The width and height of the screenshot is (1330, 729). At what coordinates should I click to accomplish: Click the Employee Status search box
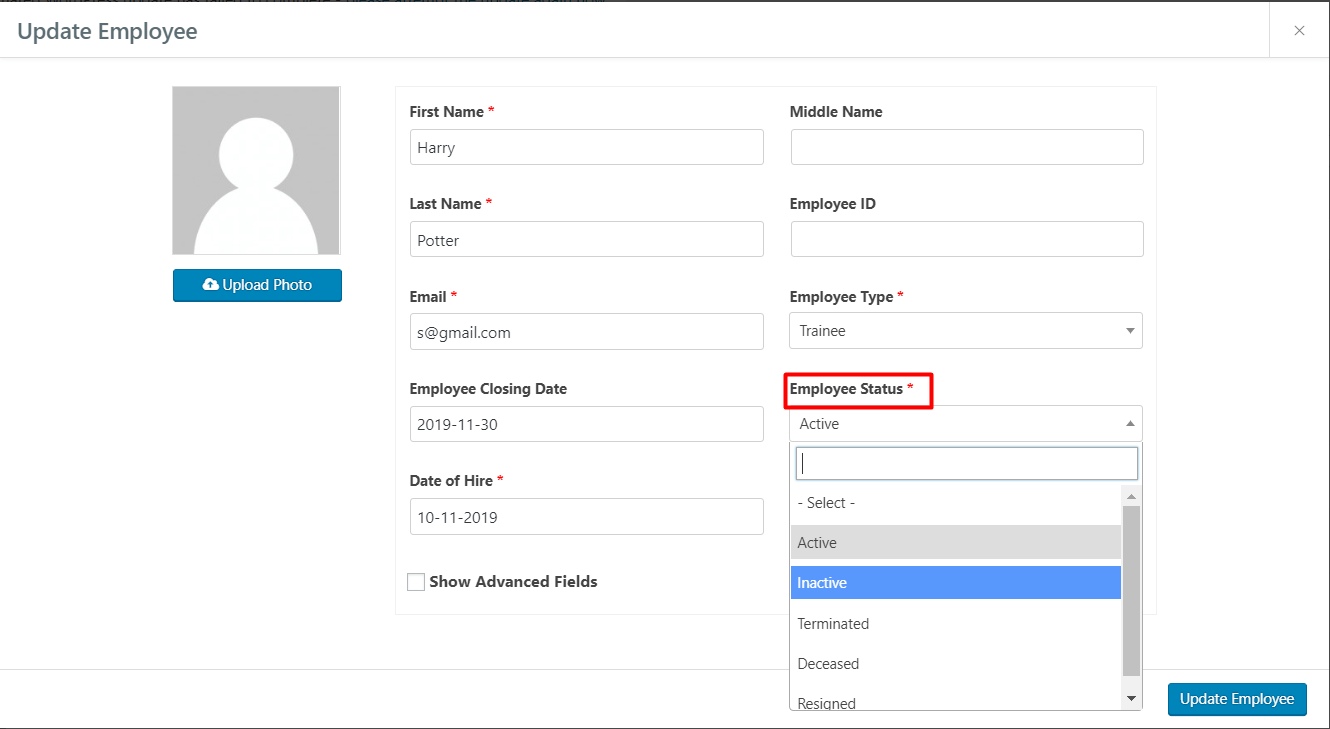click(965, 462)
